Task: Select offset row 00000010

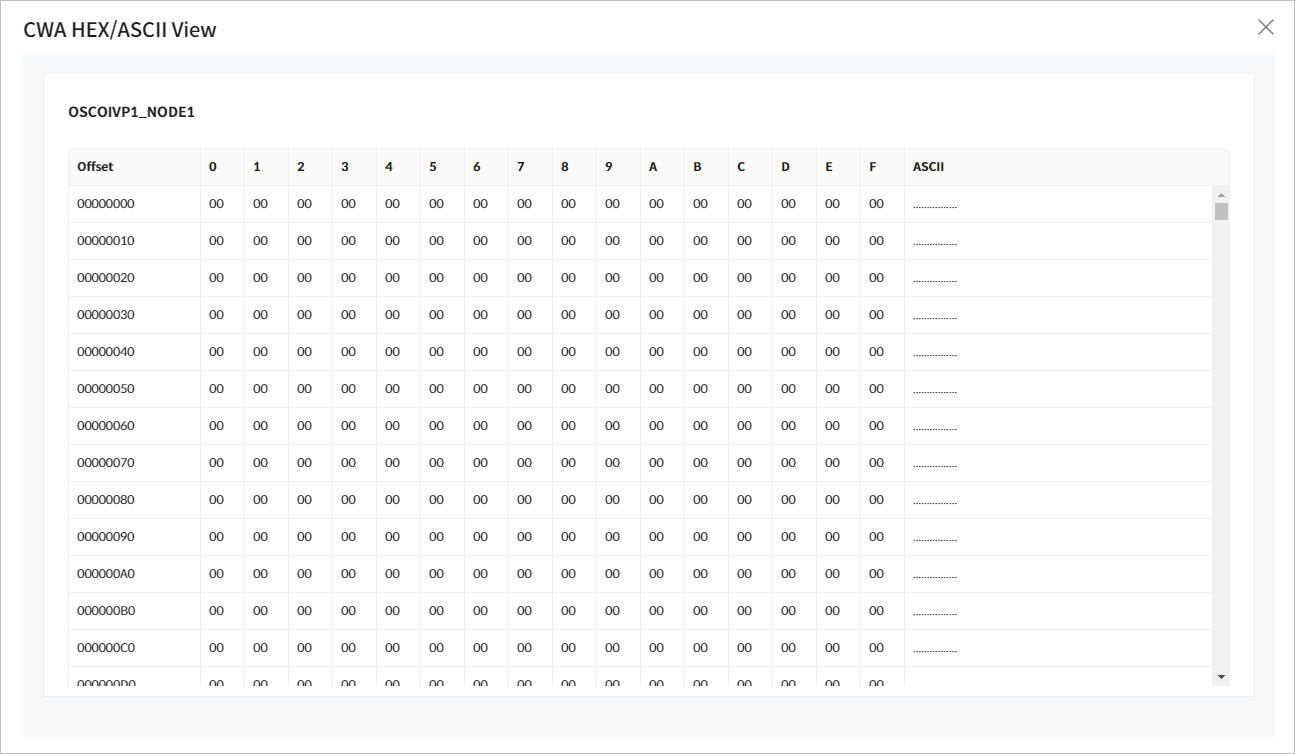Action: pyautogui.click(x=106, y=241)
